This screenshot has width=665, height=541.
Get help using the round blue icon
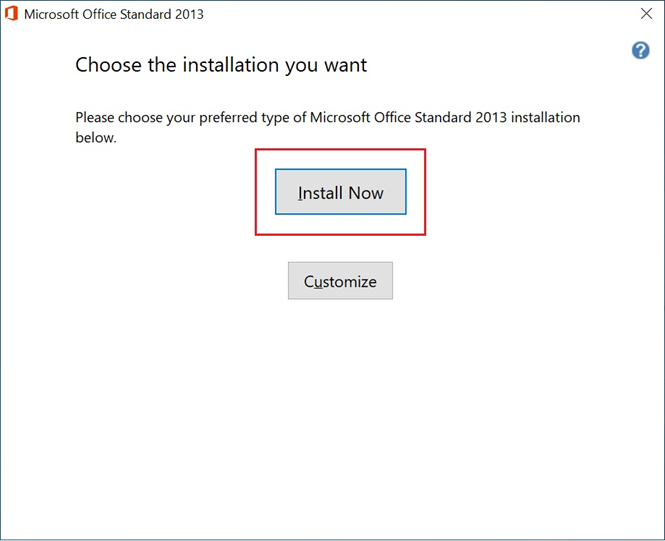coord(640,50)
